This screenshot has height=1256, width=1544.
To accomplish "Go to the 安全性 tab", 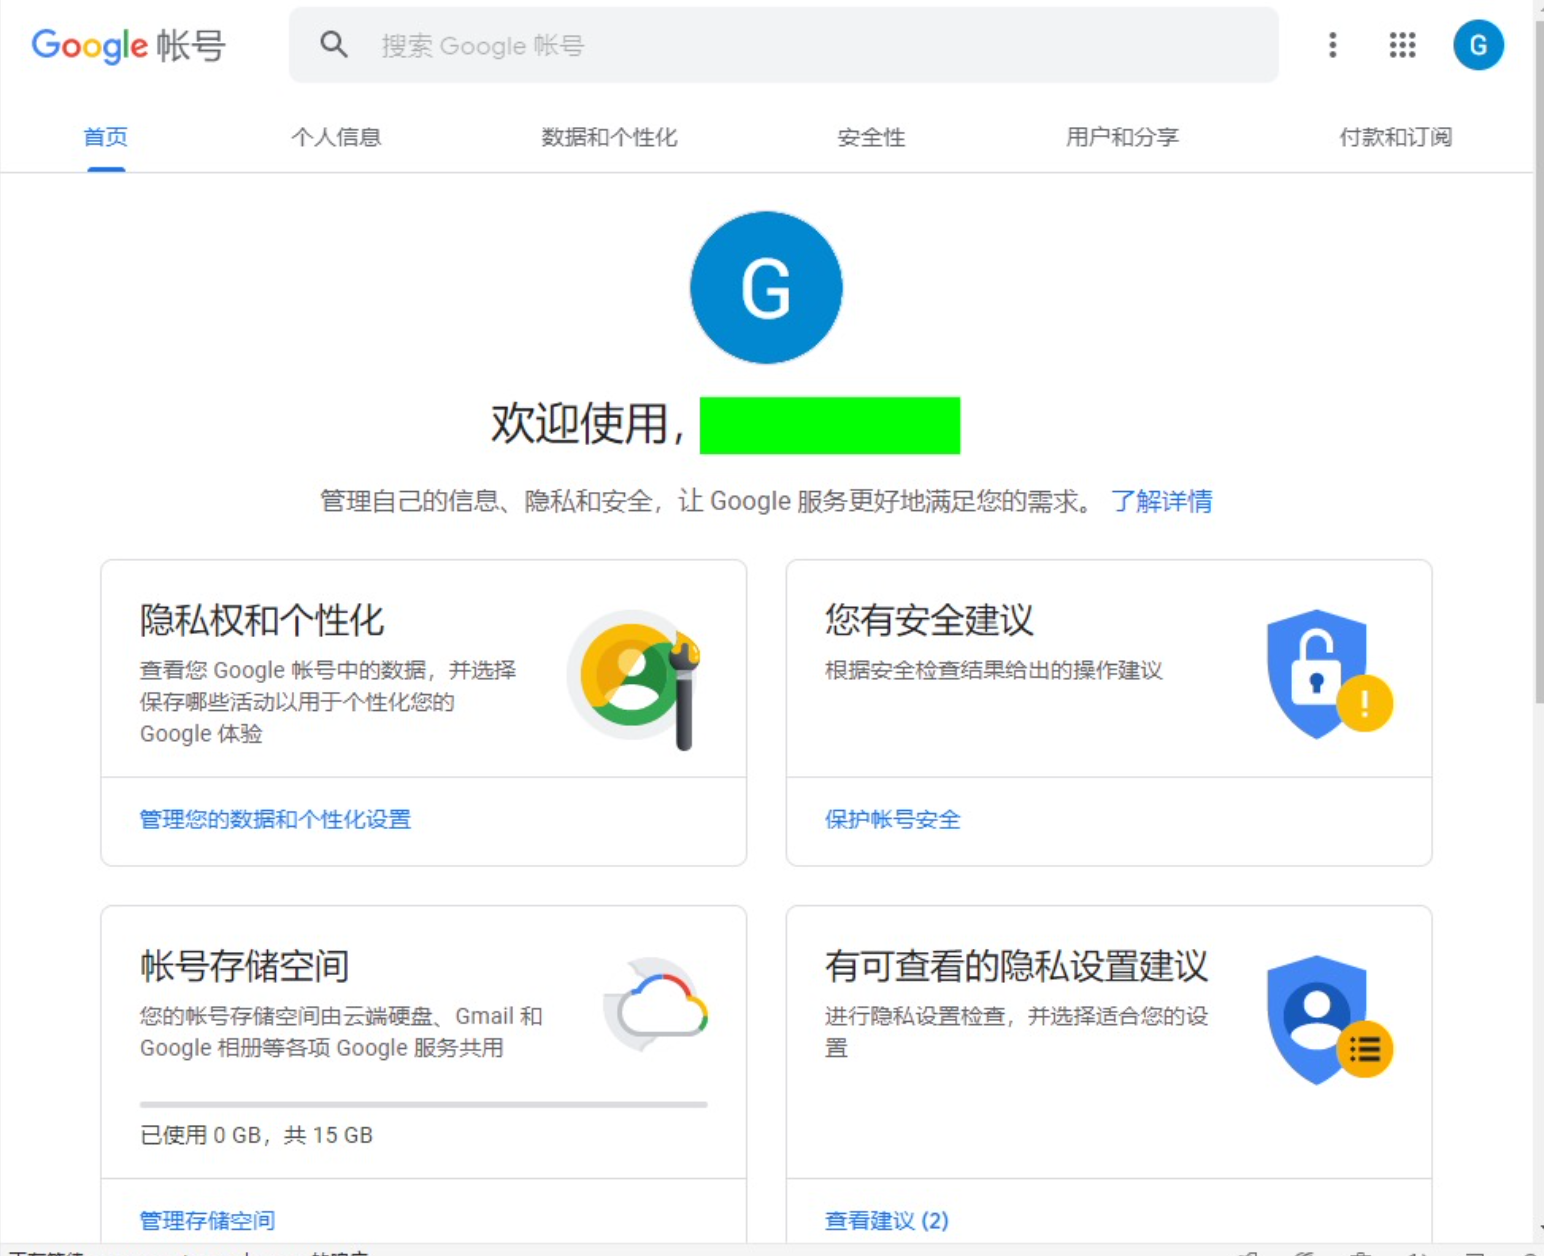I will pos(871,137).
